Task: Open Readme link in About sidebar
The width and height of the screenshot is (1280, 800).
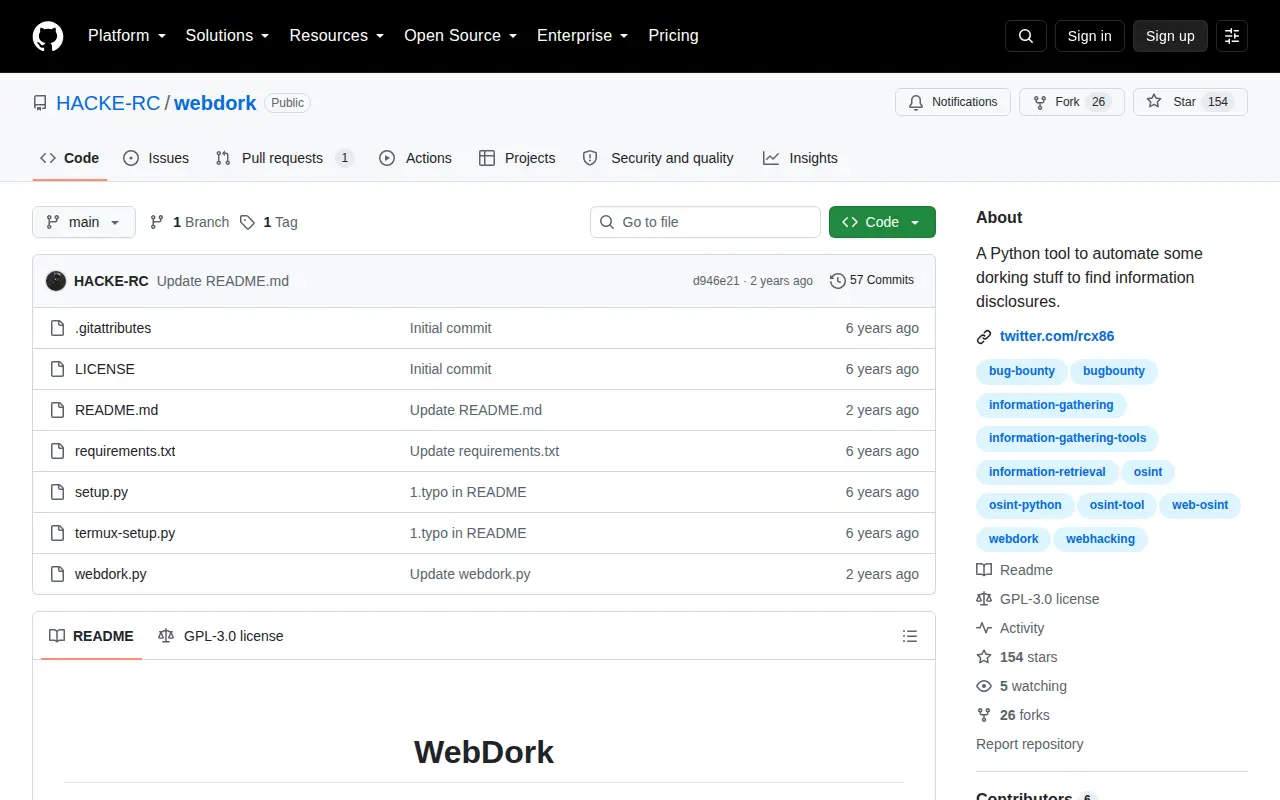Action: (x=1014, y=570)
